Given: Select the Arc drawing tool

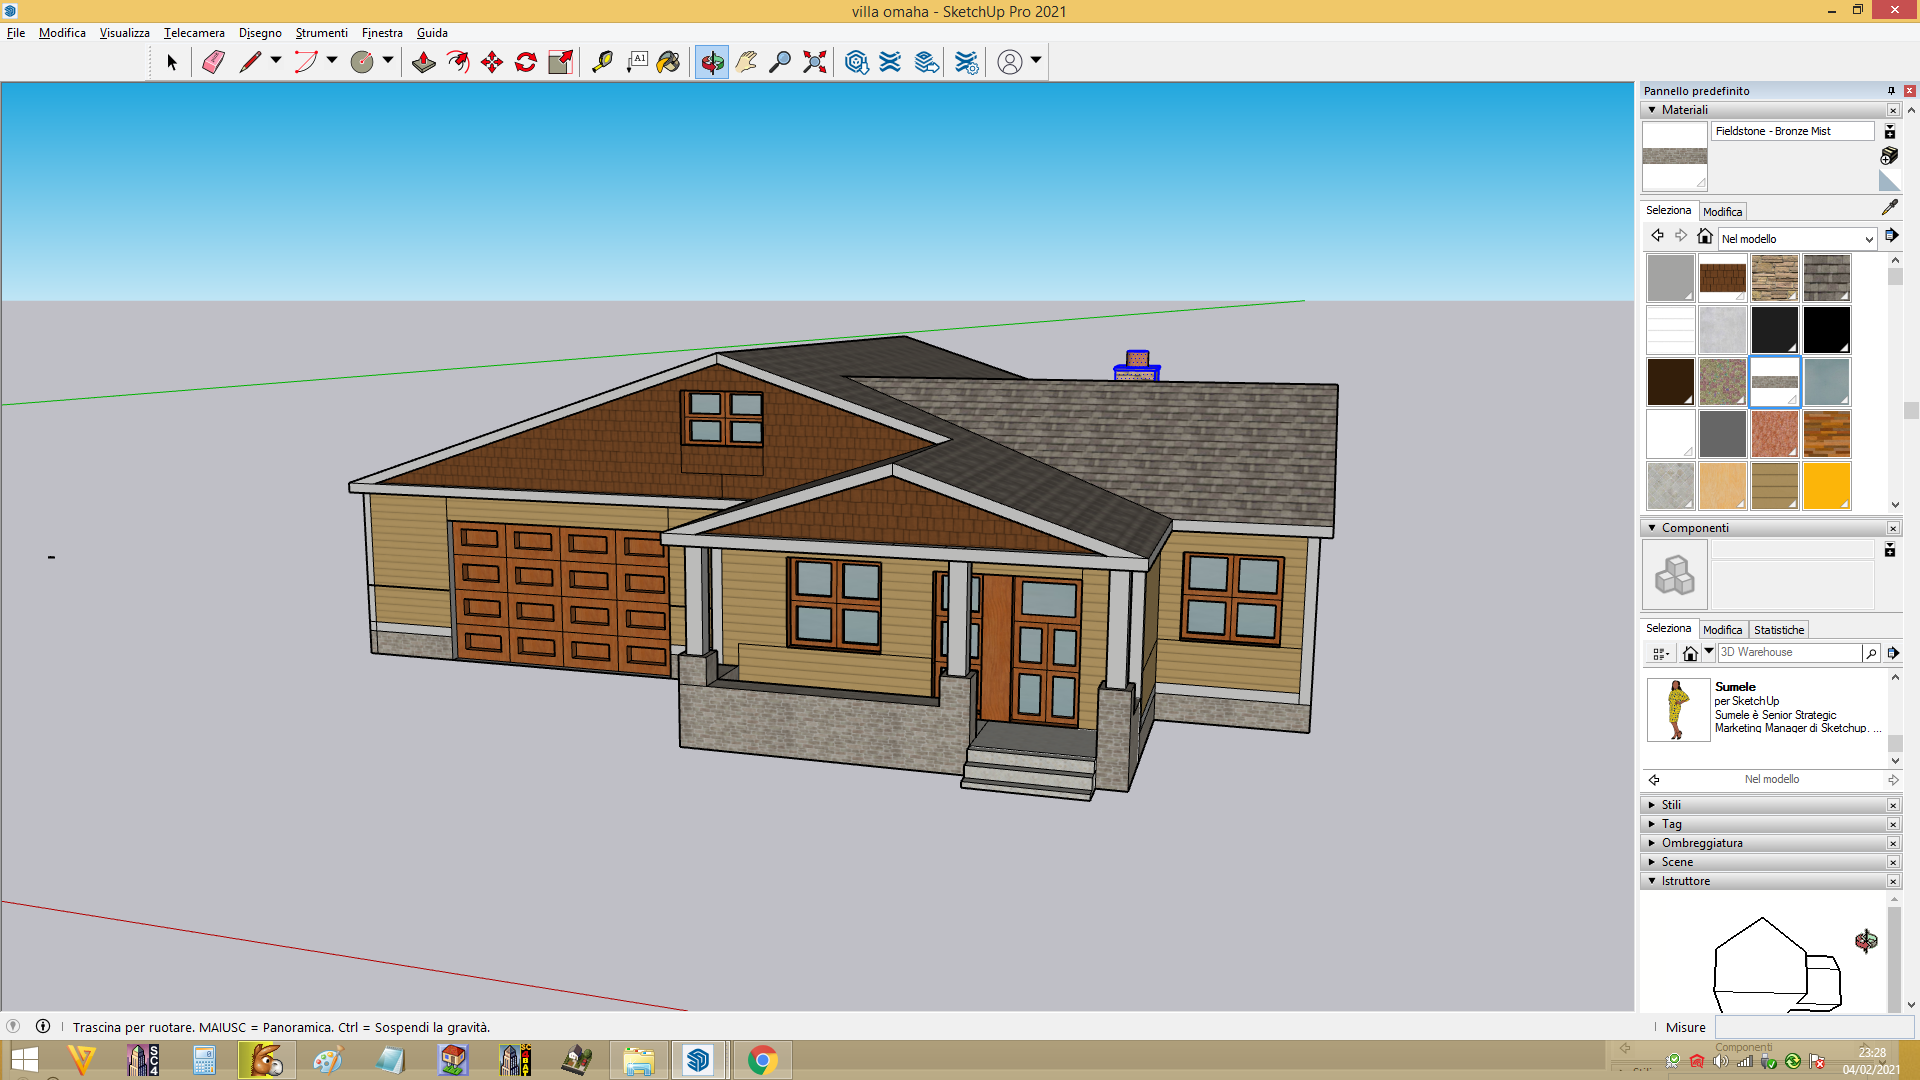Looking at the screenshot, I should (x=306, y=62).
